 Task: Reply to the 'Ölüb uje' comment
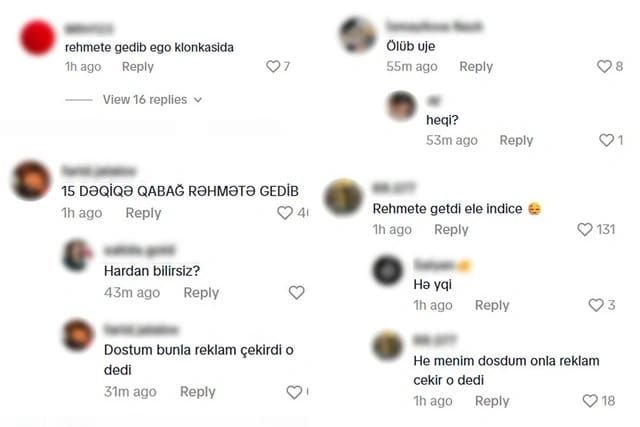[476, 66]
